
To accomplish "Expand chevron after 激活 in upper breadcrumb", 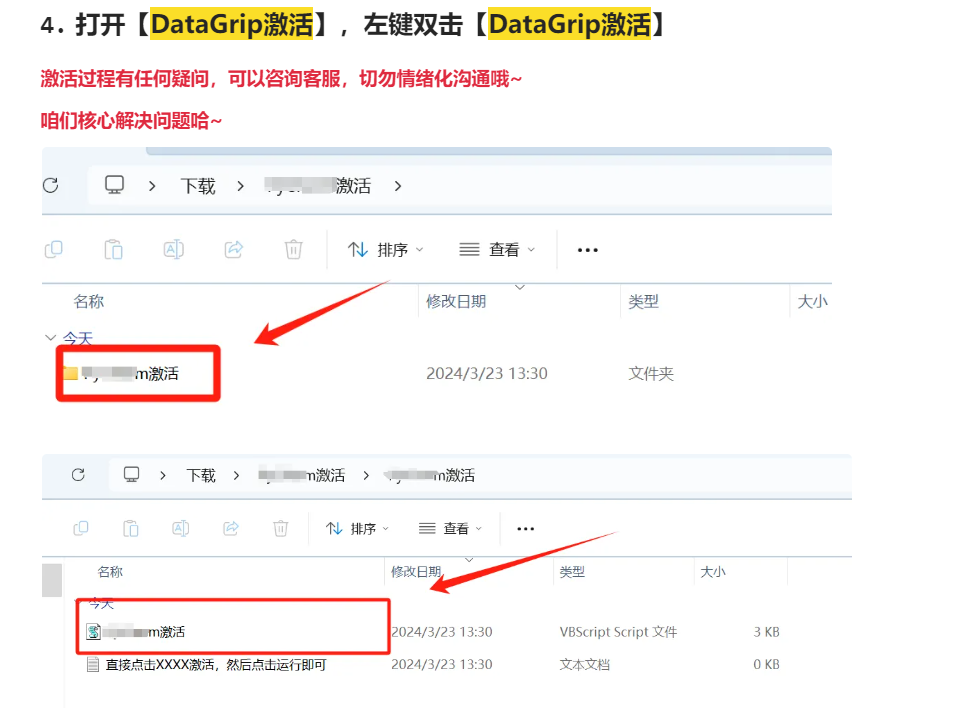I will tap(398, 186).
